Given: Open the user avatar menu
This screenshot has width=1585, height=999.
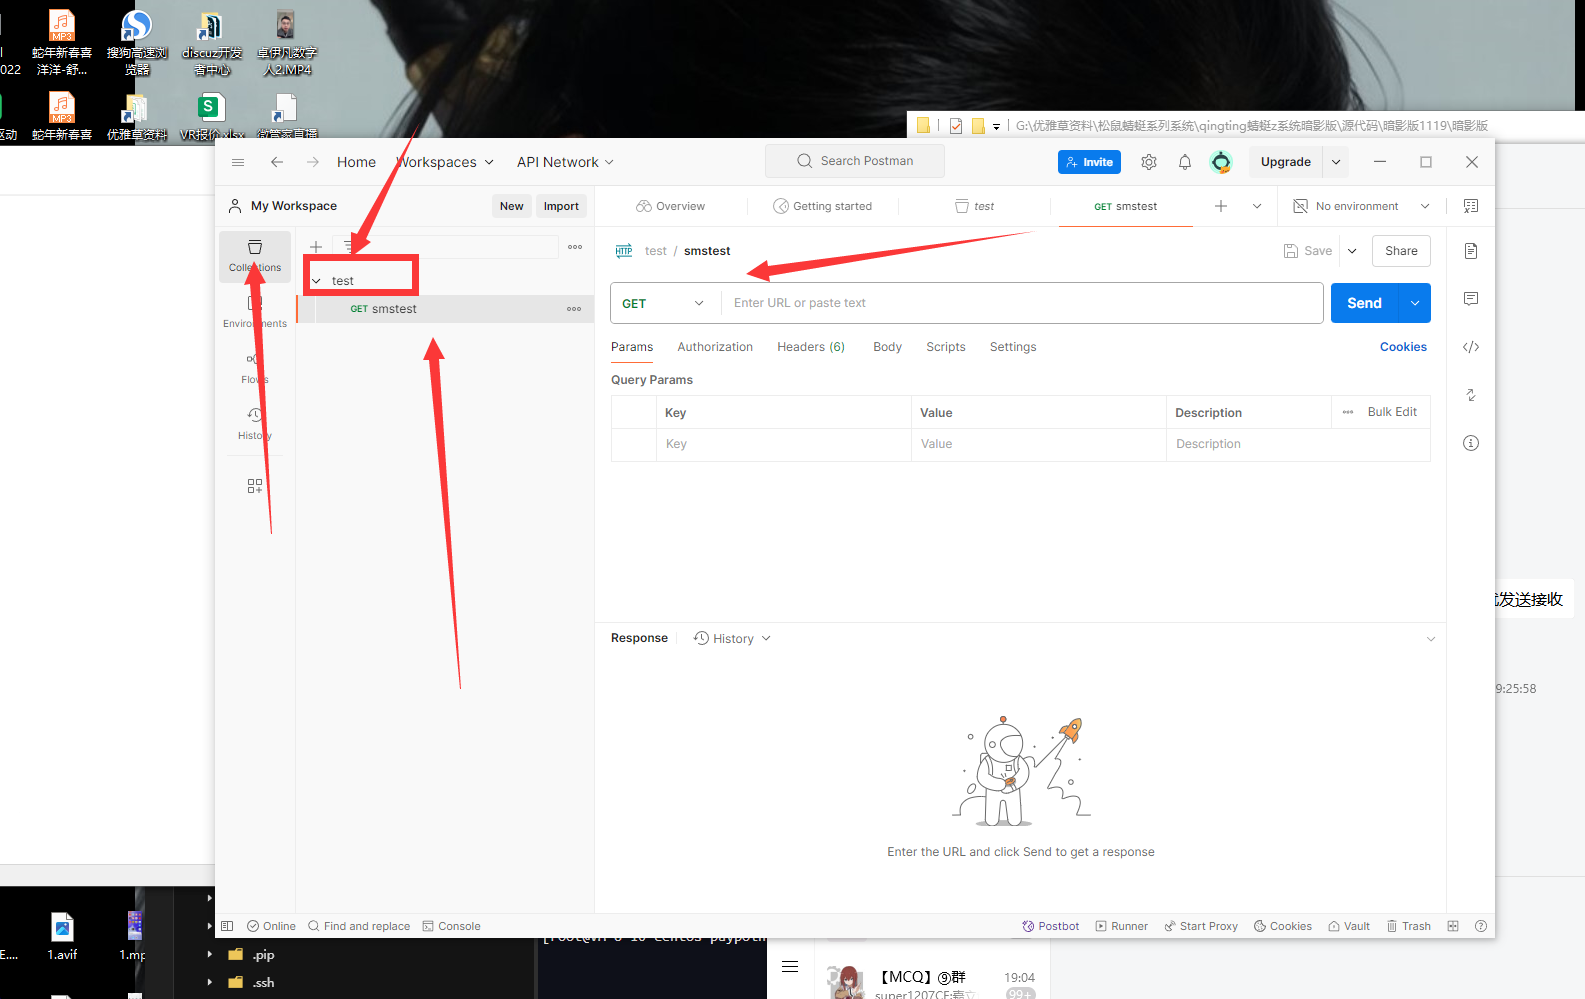Looking at the screenshot, I should (1221, 162).
